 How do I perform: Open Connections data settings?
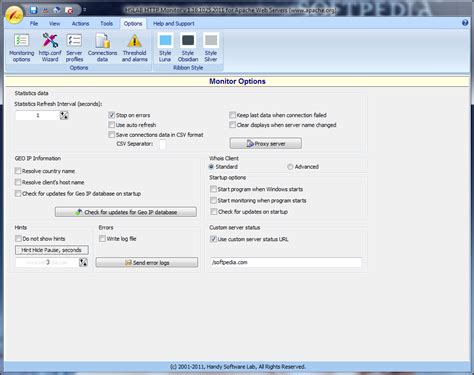click(102, 48)
